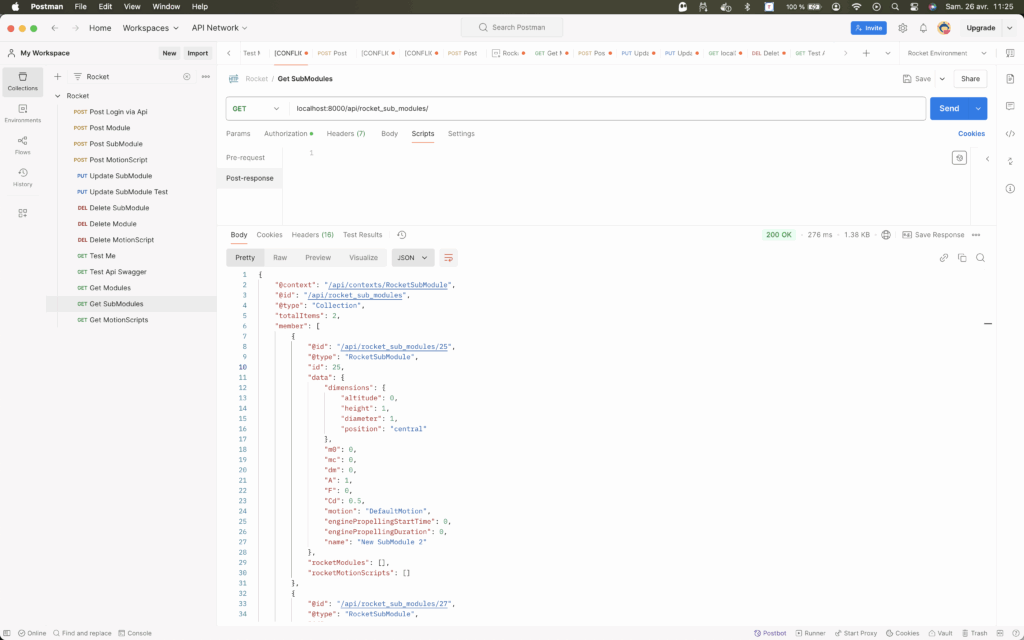The height and width of the screenshot is (640, 1024).
Task: Open documentation pane icon in right sidebar
Action: point(1010,78)
